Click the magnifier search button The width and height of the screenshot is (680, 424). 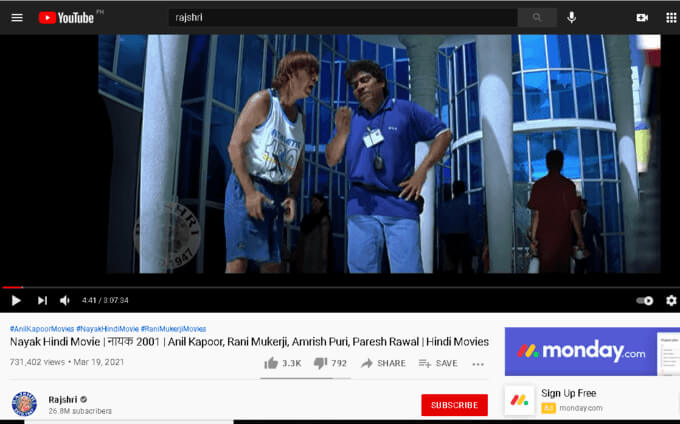537,18
